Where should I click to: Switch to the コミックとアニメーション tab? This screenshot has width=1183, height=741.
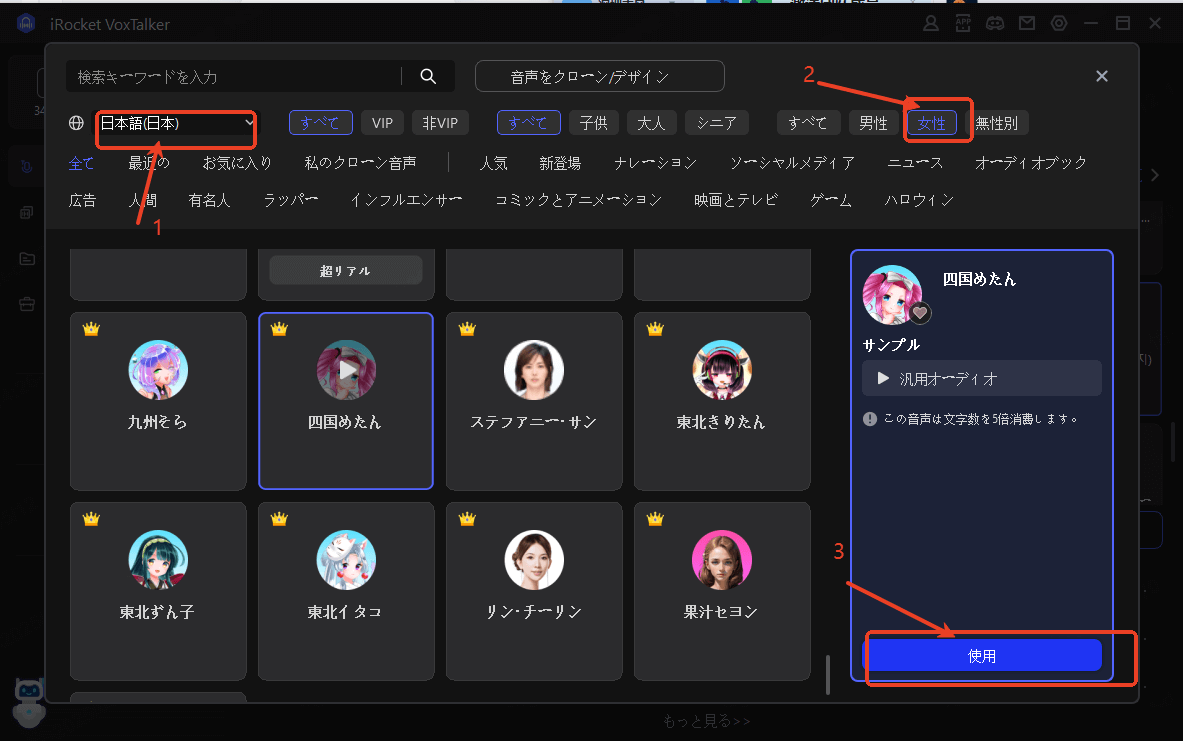578,200
